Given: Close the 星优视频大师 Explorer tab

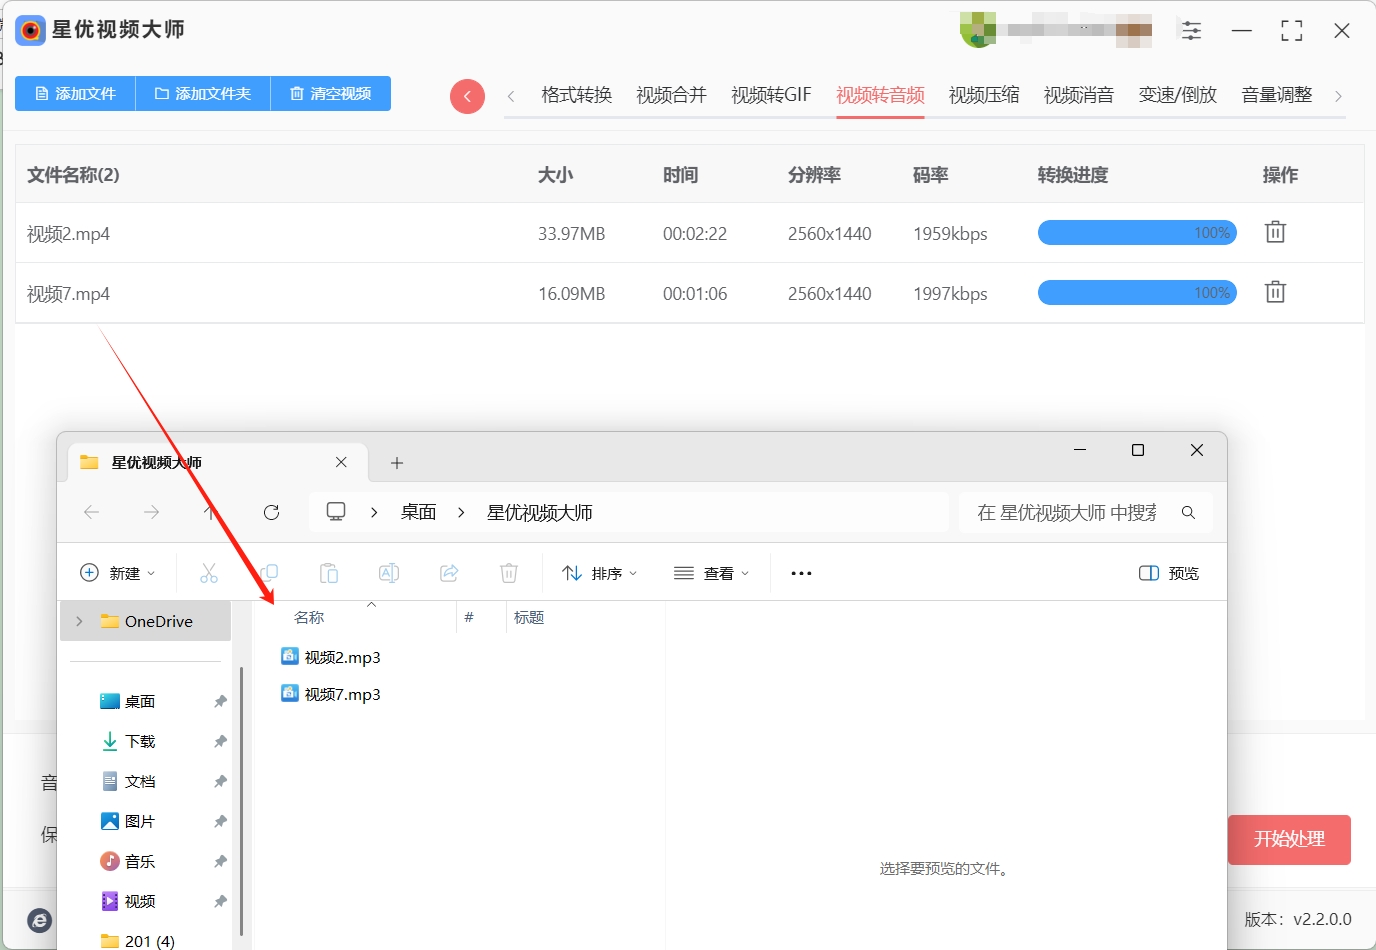Looking at the screenshot, I should tap(341, 462).
